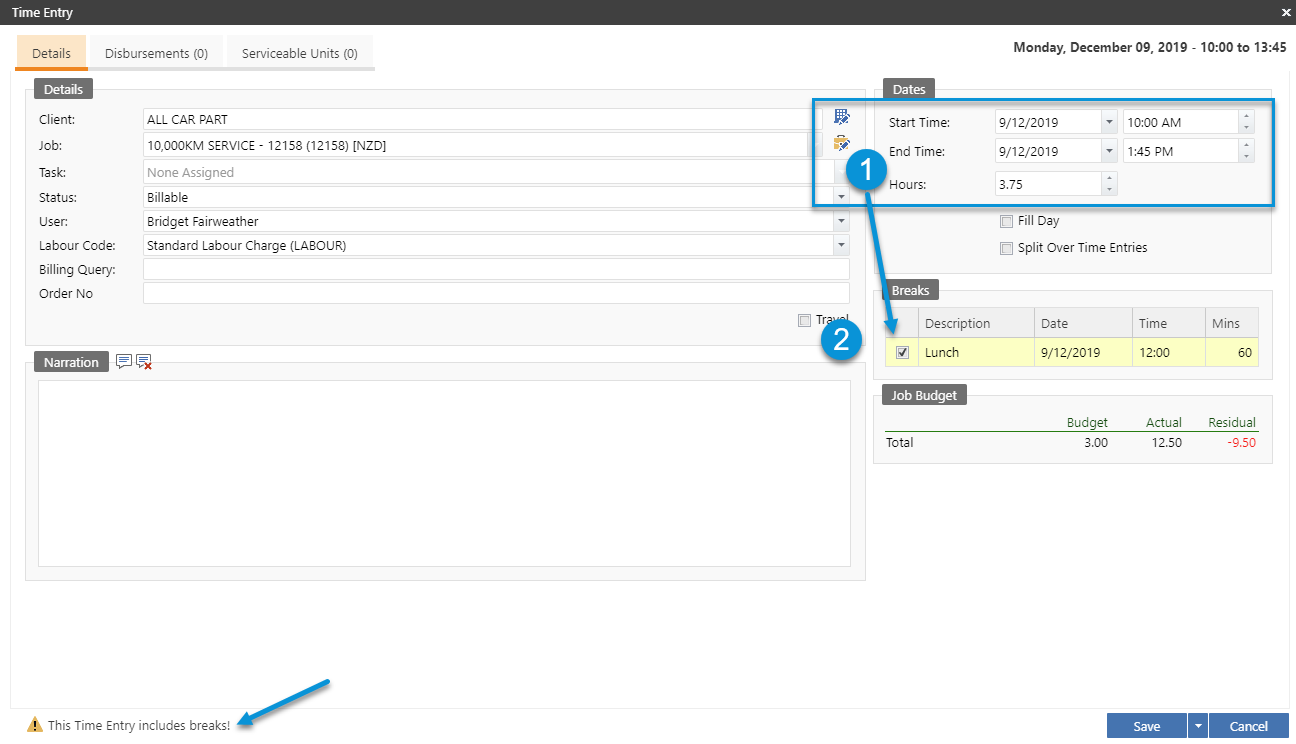Open the edit client icon beside Client field
The width and height of the screenshot is (1296, 744).
(x=841, y=117)
